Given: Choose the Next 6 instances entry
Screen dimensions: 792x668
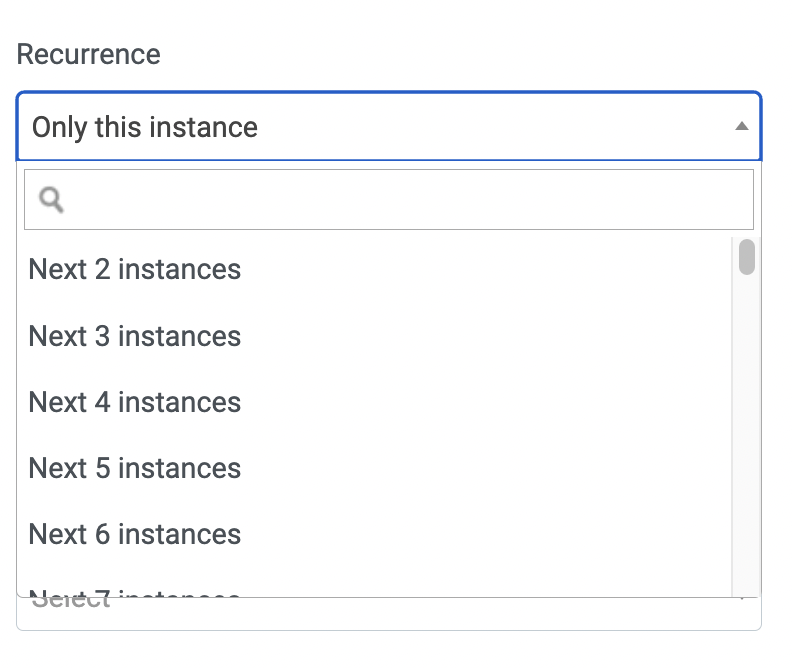Looking at the screenshot, I should [374, 534].
